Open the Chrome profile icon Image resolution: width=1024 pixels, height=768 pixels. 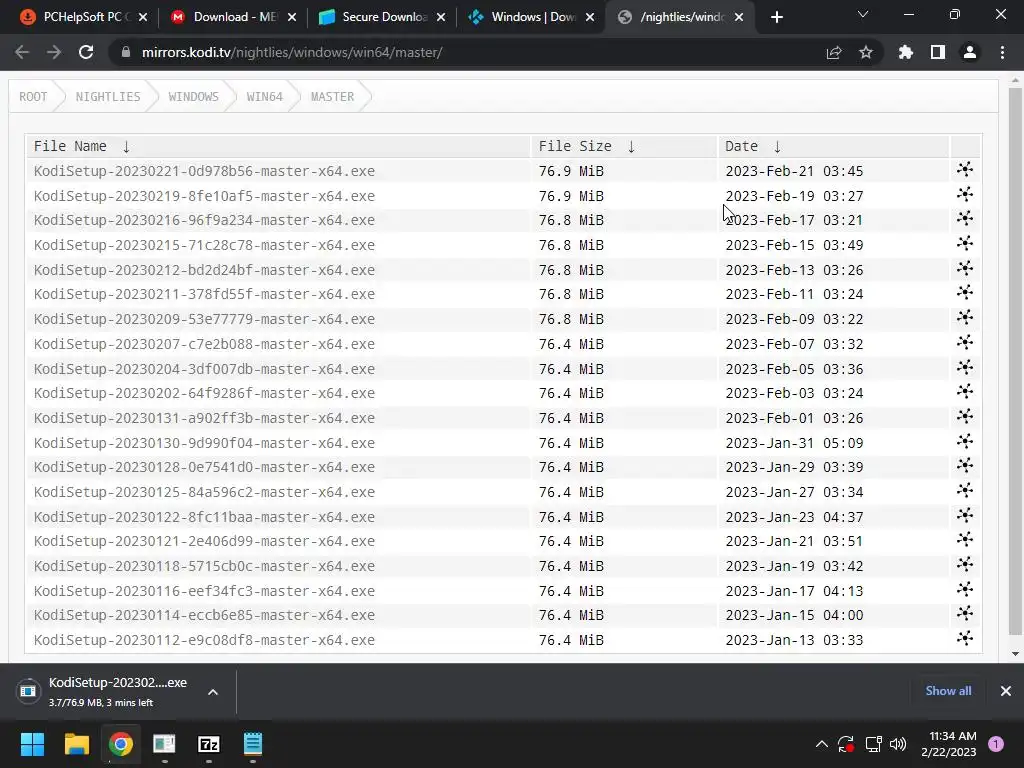click(x=970, y=52)
